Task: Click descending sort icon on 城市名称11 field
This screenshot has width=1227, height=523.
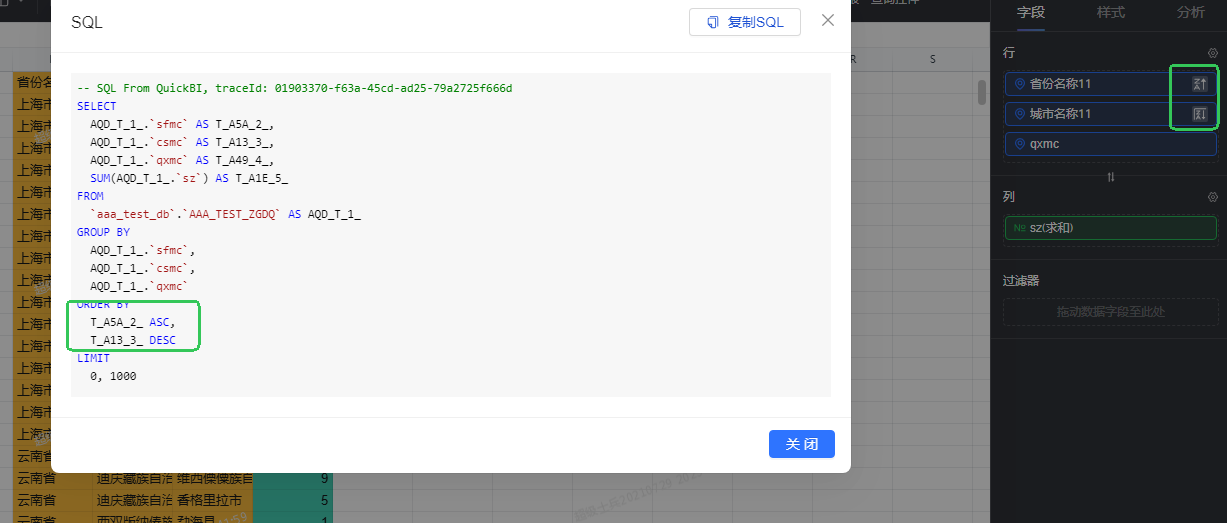Action: click(x=1200, y=115)
